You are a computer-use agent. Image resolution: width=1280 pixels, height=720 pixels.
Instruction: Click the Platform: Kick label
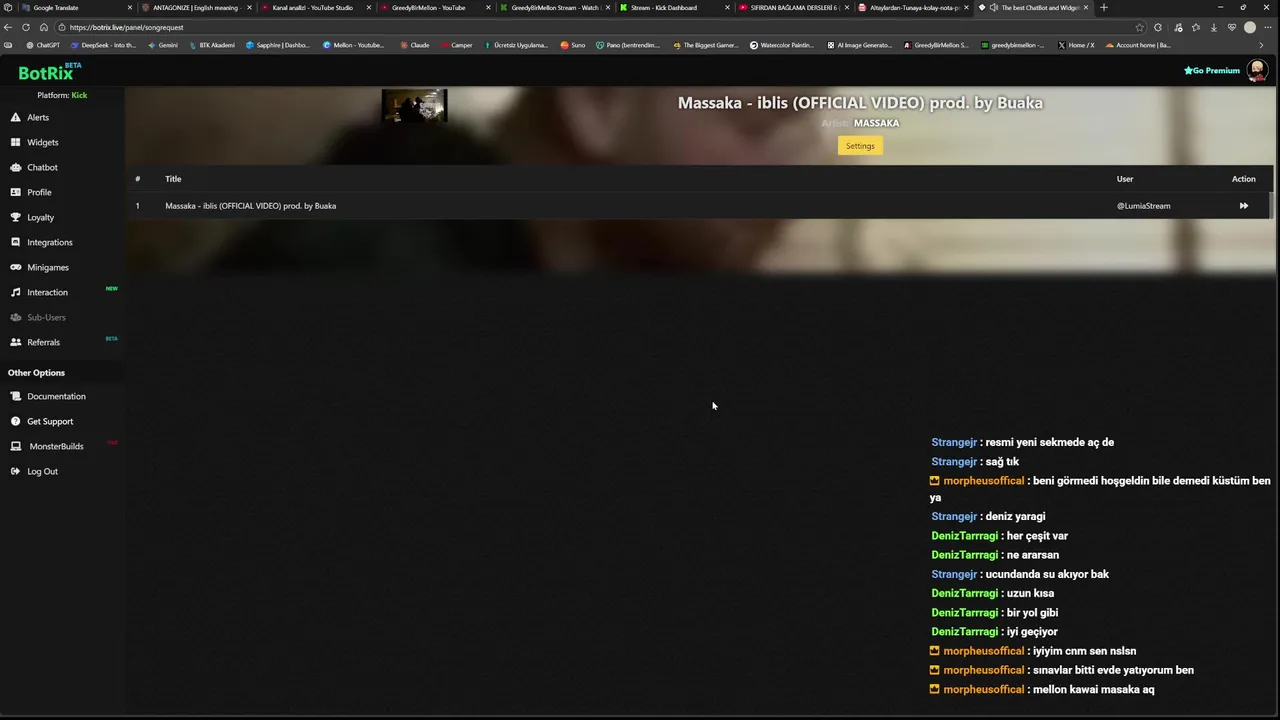click(62, 95)
